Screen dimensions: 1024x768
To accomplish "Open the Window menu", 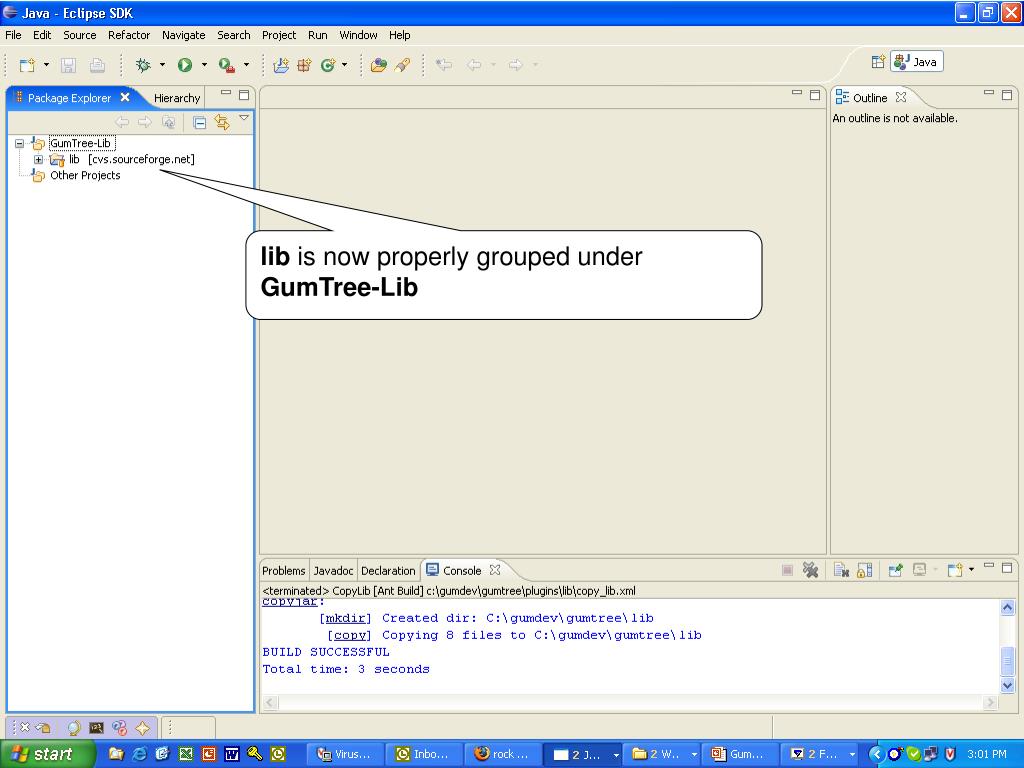I will click(358, 35).
